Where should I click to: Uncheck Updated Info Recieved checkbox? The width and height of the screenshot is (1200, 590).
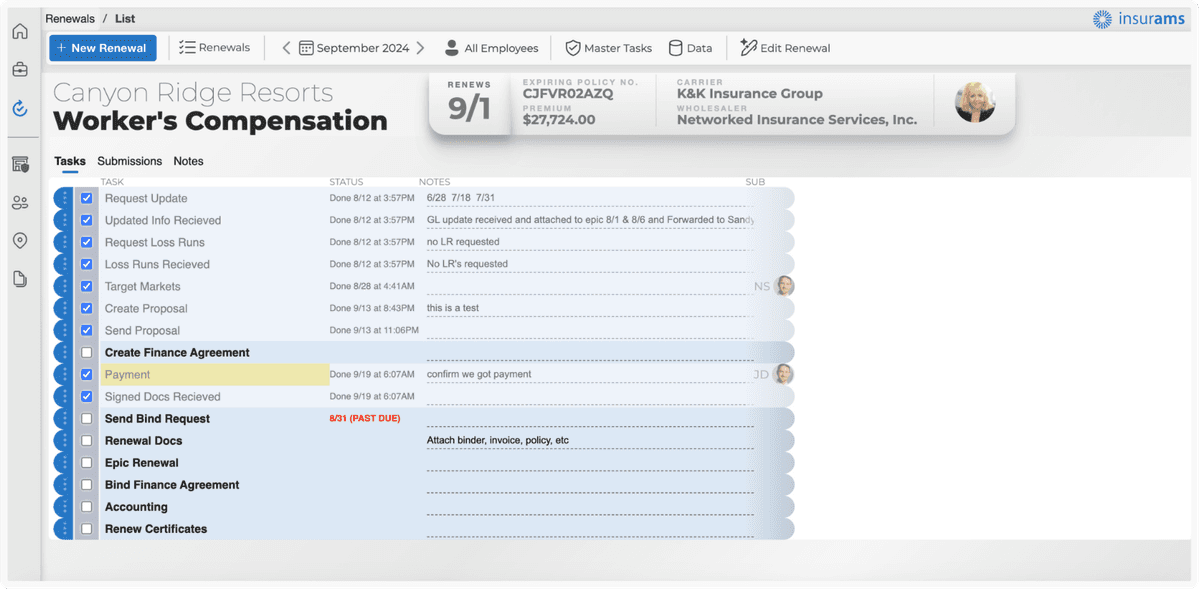pyautogui.click(x=87, y=220)
